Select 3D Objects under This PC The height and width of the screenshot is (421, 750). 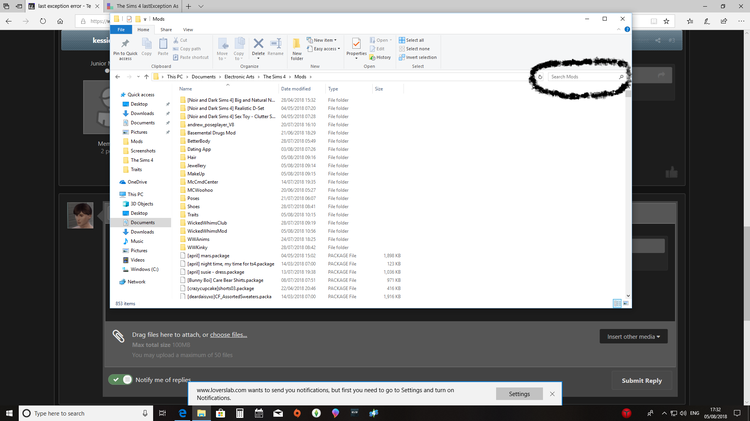[x=142, y=204]
